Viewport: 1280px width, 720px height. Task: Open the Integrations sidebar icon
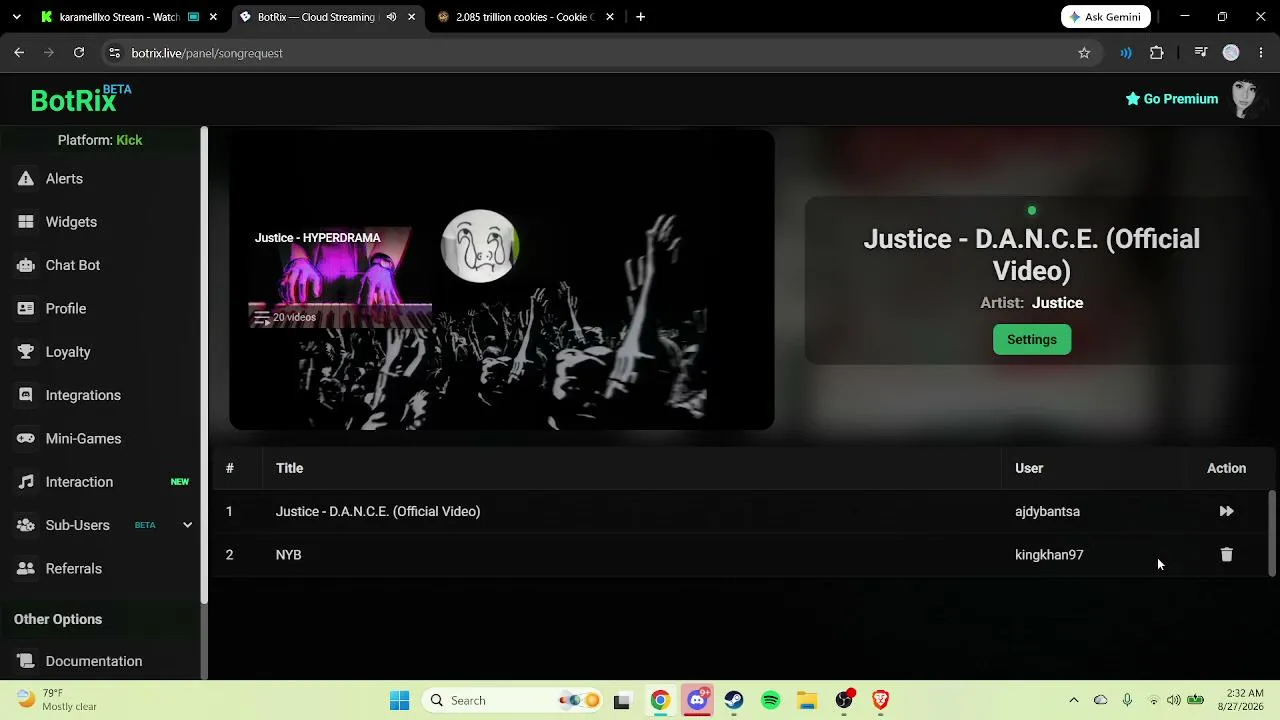[26, 395]
